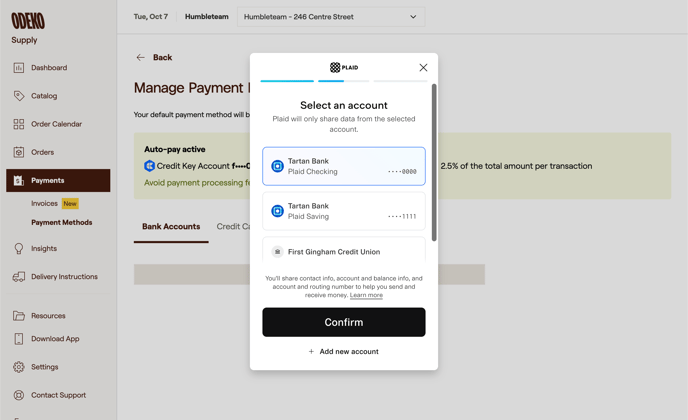Follow the Learn more link
The height and width of the screenshot is (420, 688).
coord(366,295)
